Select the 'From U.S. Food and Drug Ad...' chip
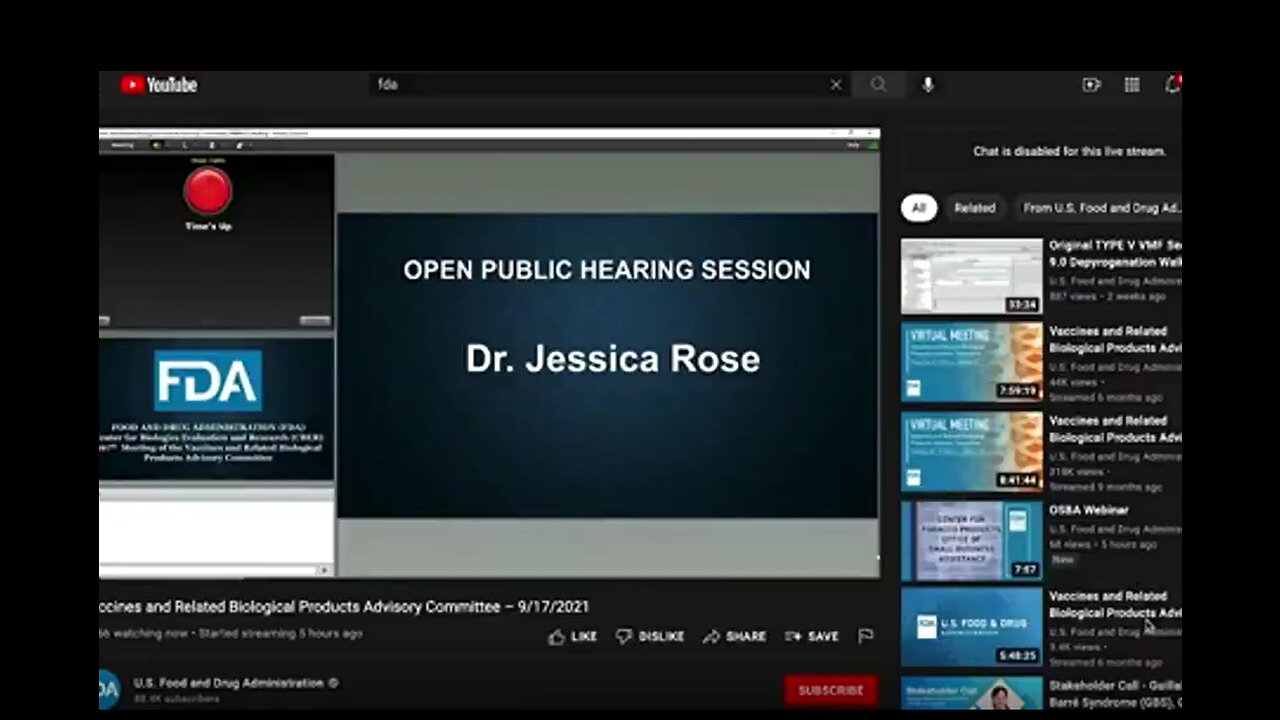The width and height of the screenshot is (1280, 720). tap(1101, 208)
